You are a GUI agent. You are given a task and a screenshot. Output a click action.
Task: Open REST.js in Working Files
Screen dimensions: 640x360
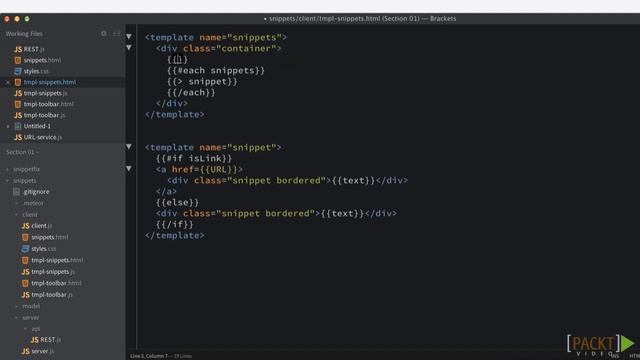34,49
